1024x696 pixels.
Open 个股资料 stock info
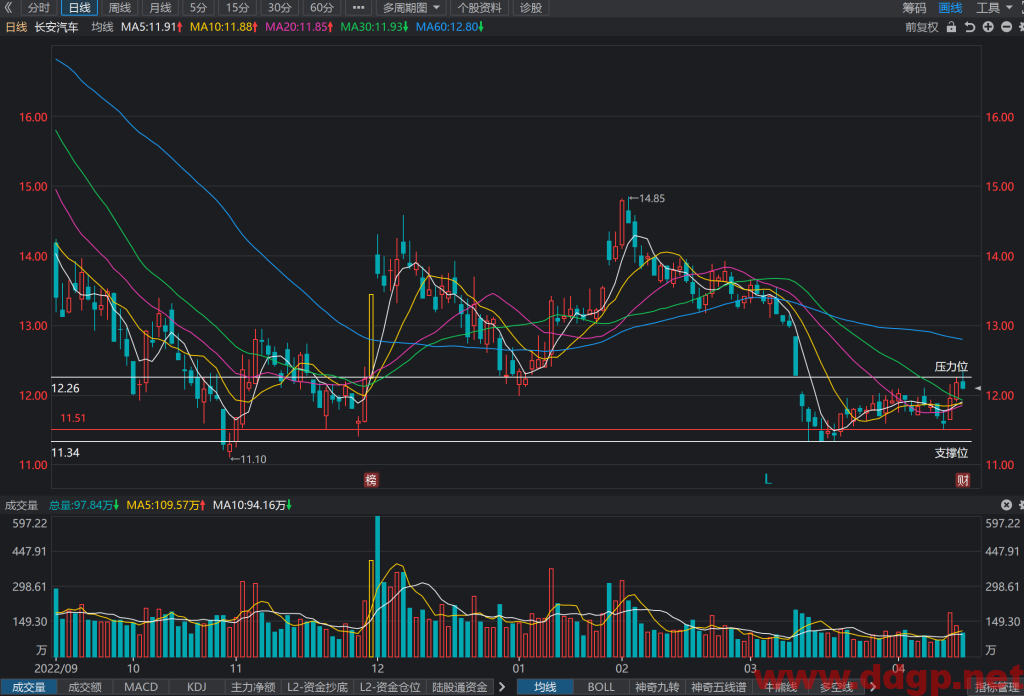click(479, 8)
